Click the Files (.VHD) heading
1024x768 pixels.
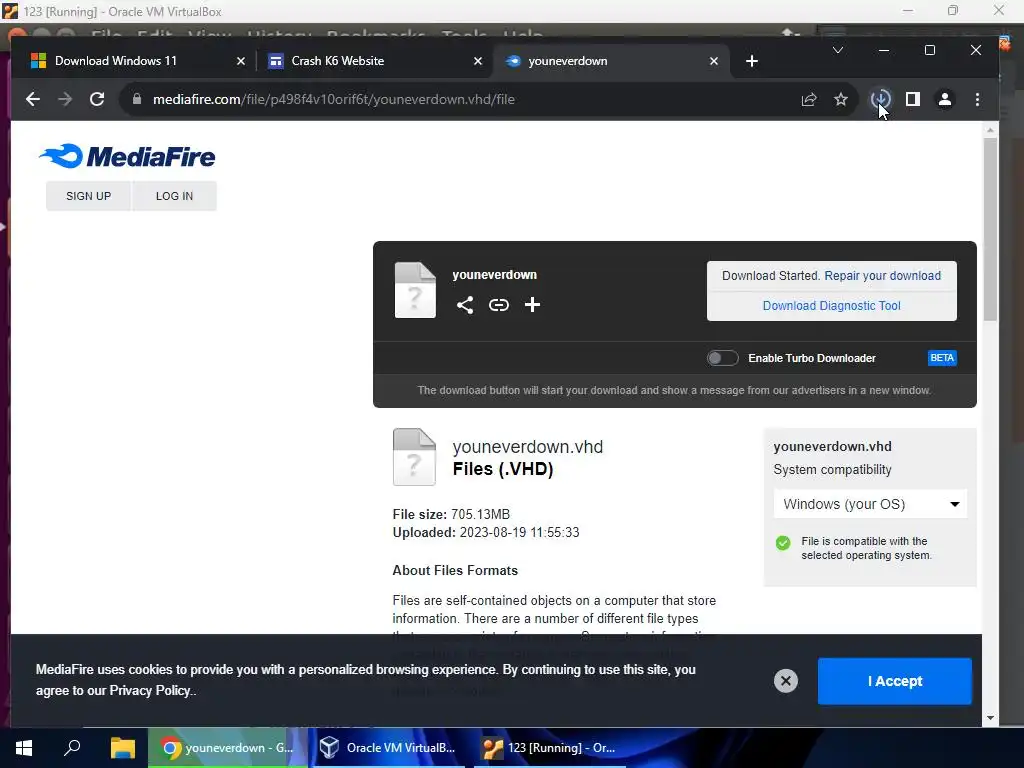pyautogui.click(x=503, y=469)
